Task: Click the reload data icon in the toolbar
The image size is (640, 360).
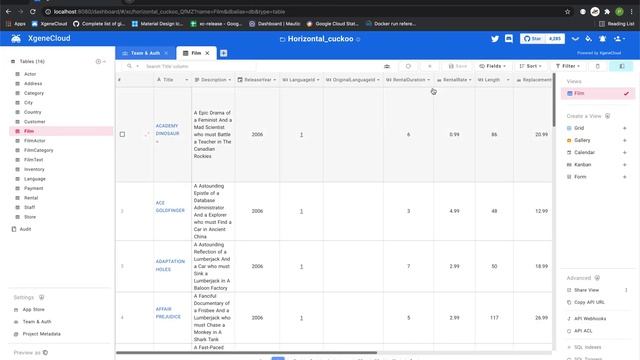Action: 408,66
